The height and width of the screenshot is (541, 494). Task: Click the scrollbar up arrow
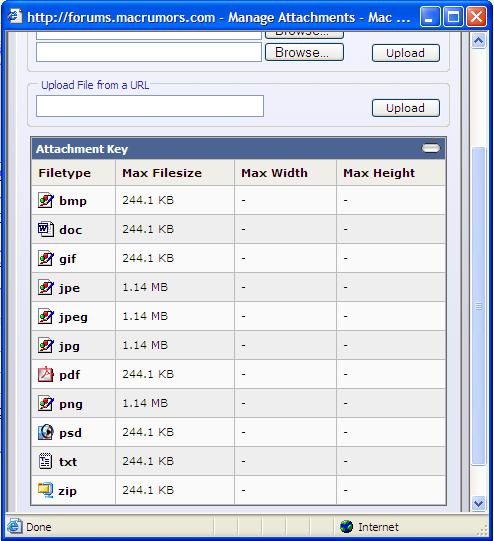coord(478,41)
